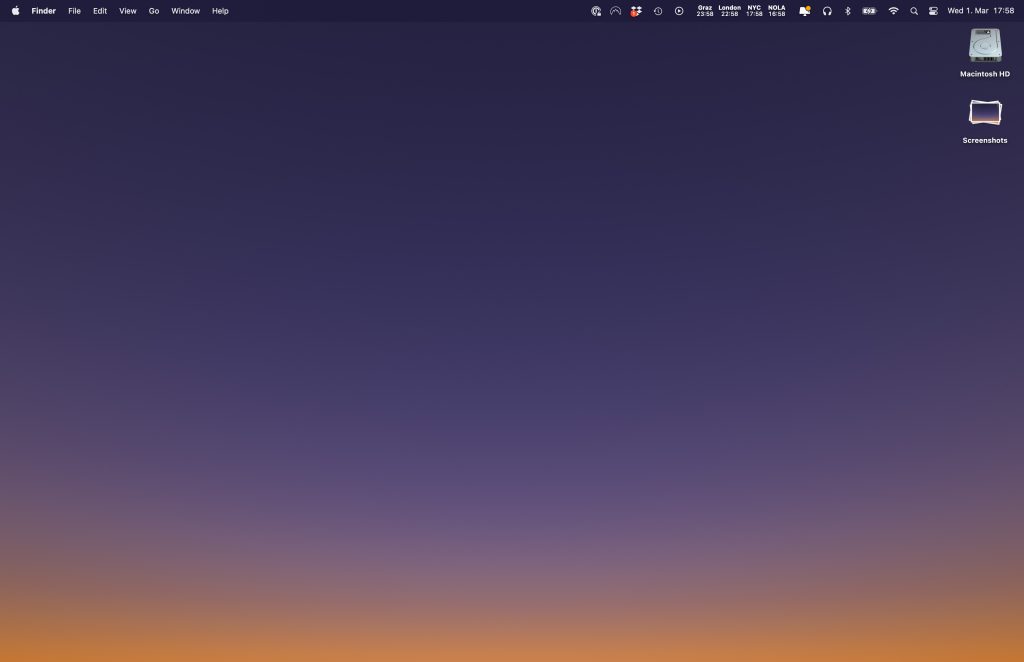The image size is (1024, 662).
Task: Open the View menu
Action: click(128, 11)
